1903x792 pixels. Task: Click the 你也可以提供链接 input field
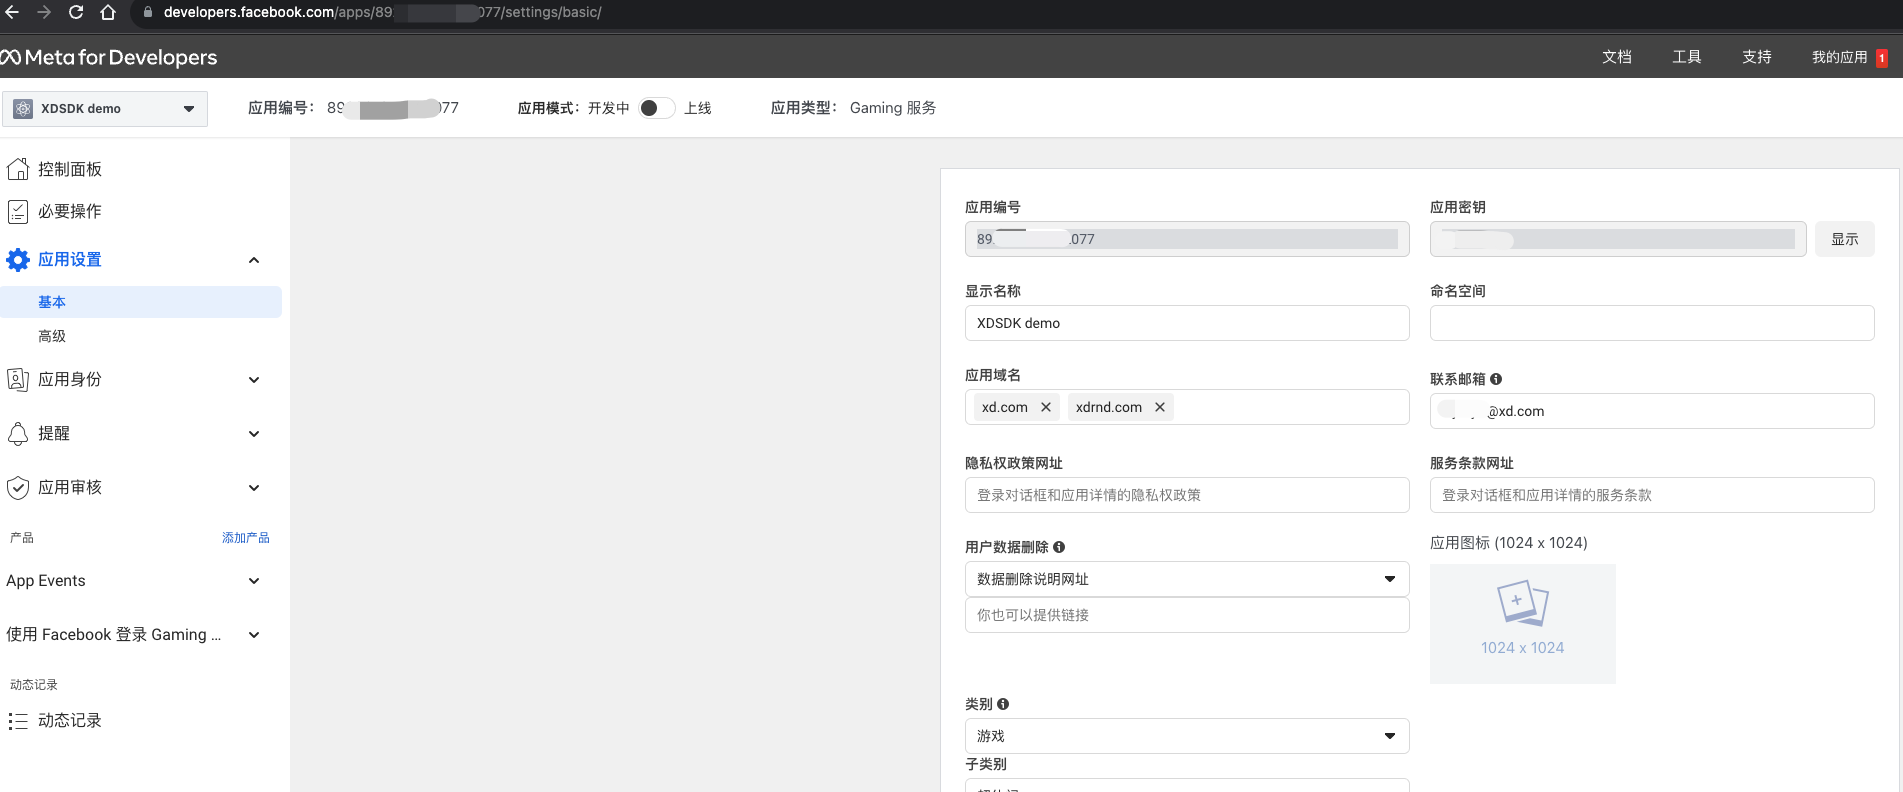[1187, 615]
